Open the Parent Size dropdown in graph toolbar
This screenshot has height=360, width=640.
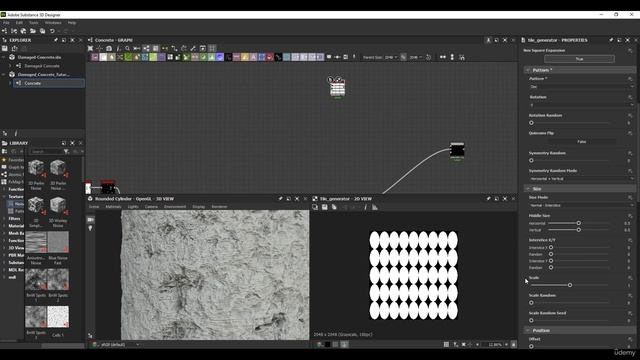click(391, 57)
